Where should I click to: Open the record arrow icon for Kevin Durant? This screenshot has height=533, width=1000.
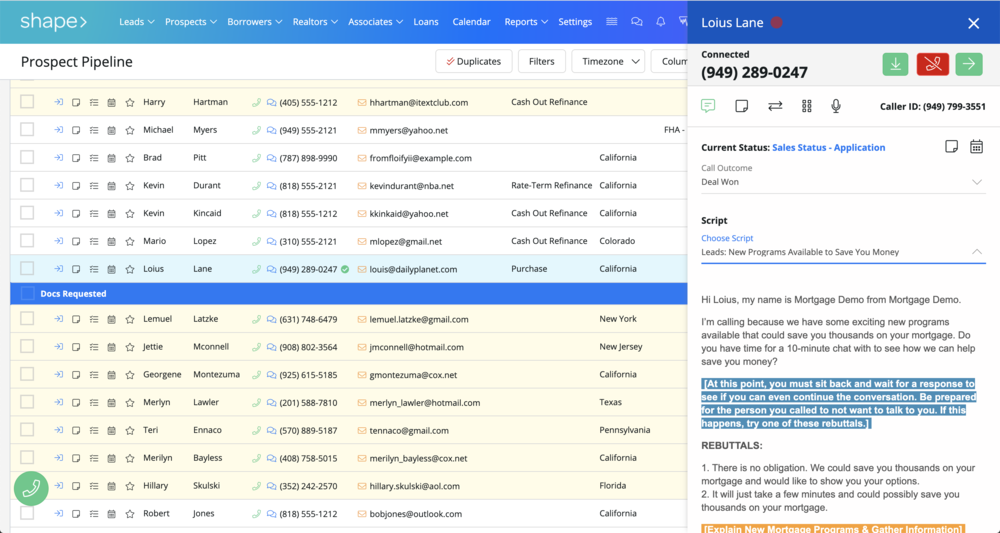tap(58, 186)
